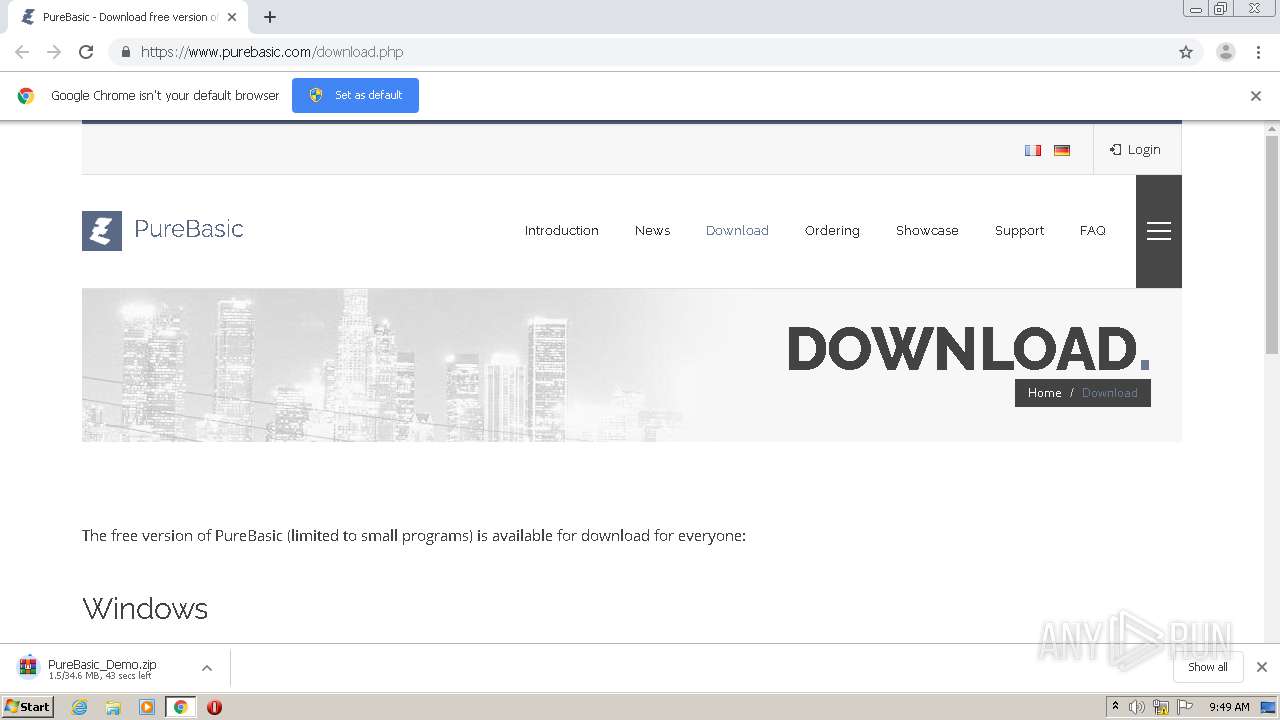Viewport: 1280px width, 720px height.
Task: Open the News menu item
Action: pyautogui.click(x=652, y=230)
